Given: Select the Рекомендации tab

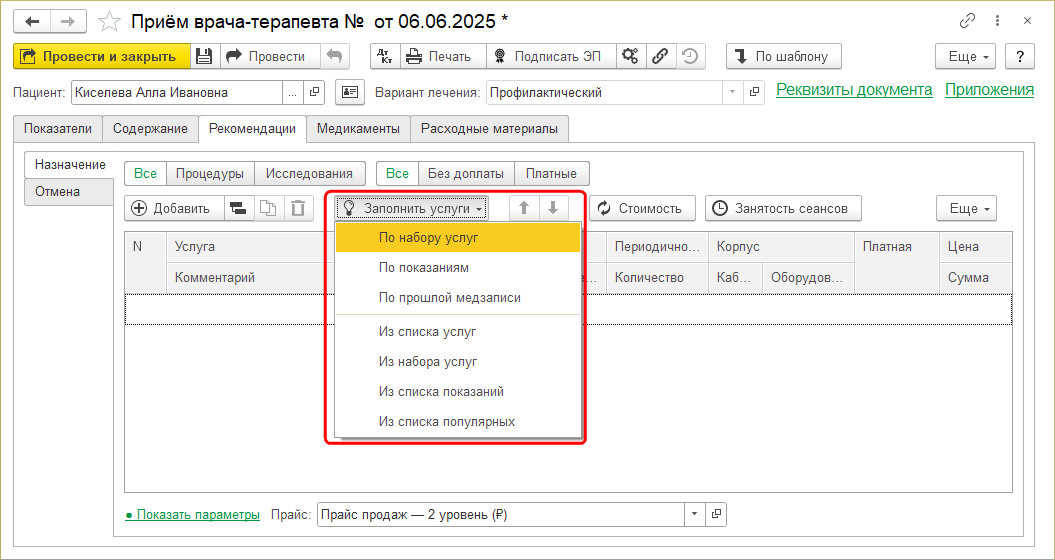Looking at the screenshot, I should pos(252,129).
